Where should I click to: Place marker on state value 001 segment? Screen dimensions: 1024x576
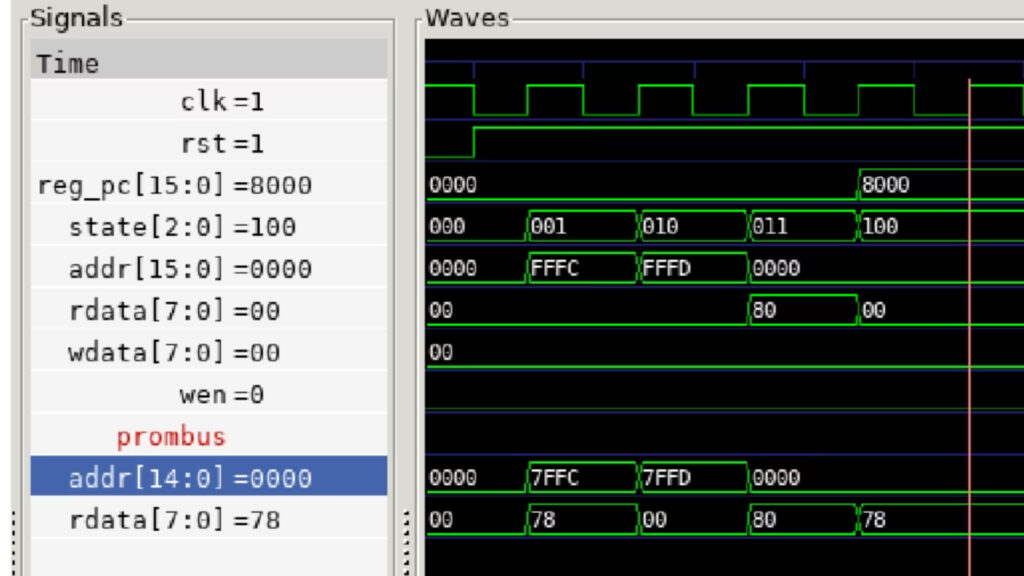click(x=581, y=227)
